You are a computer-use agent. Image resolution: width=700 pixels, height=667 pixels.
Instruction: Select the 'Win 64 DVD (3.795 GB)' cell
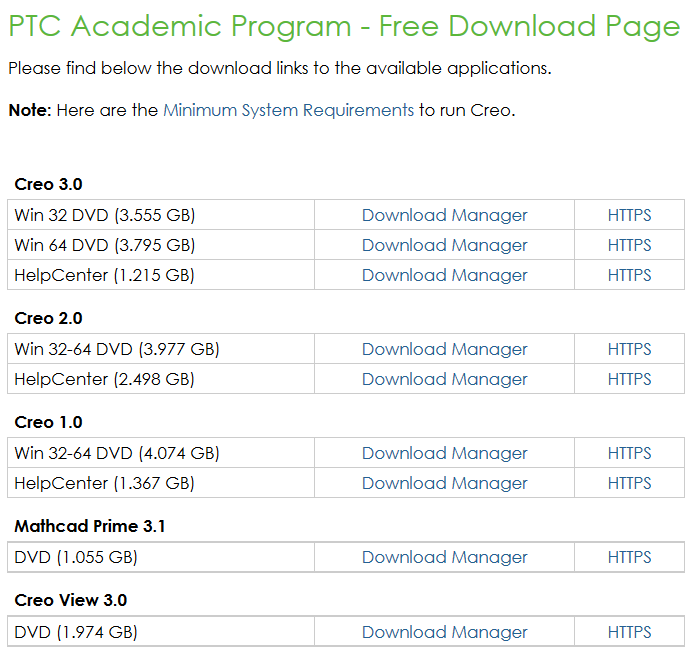click(161, 245)
